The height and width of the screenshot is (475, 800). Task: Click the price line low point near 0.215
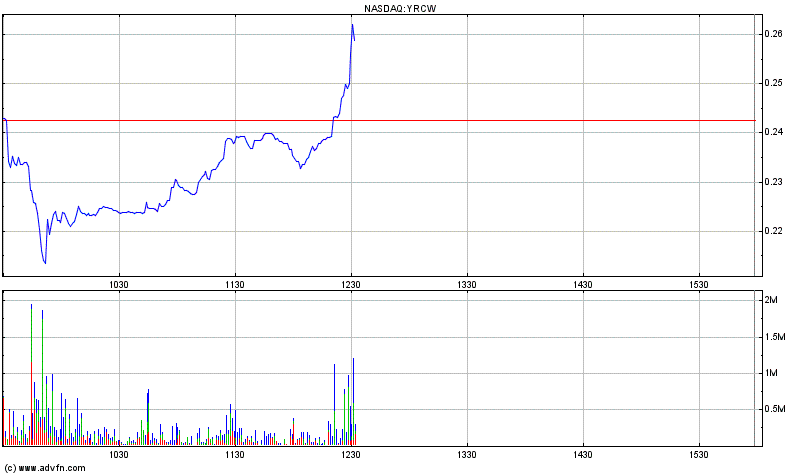coord(45,263)
